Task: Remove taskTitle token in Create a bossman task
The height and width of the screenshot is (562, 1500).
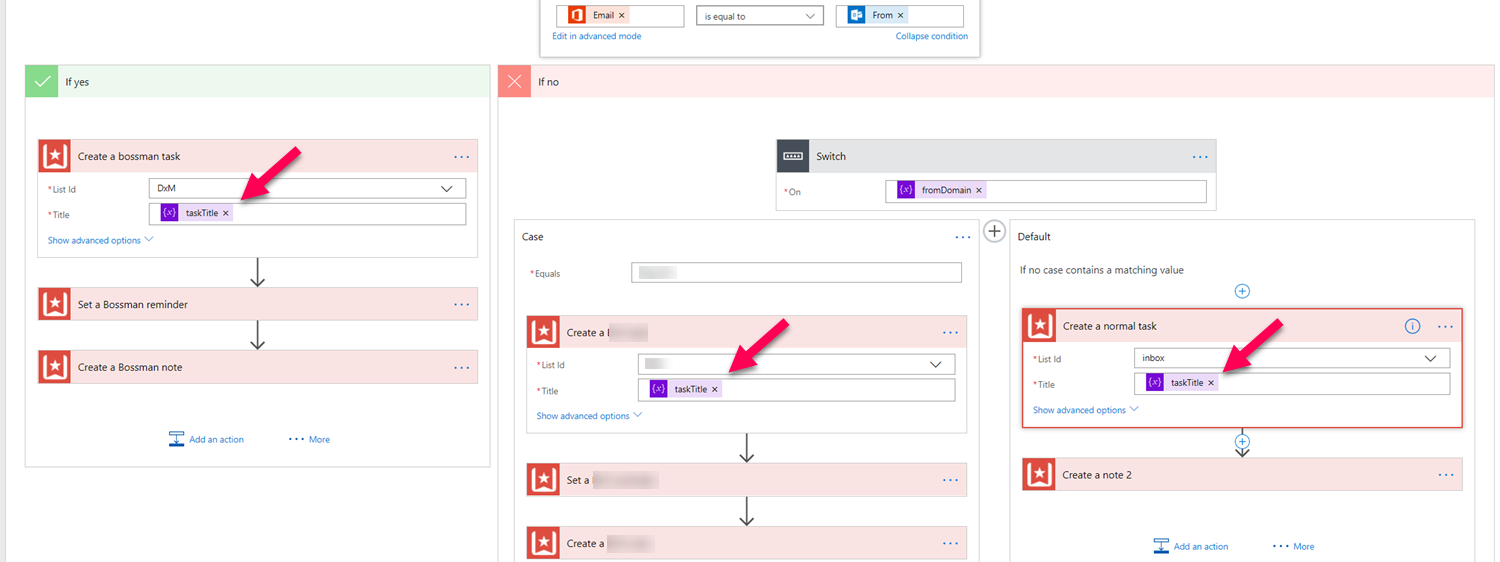Action: click(226, 214)
